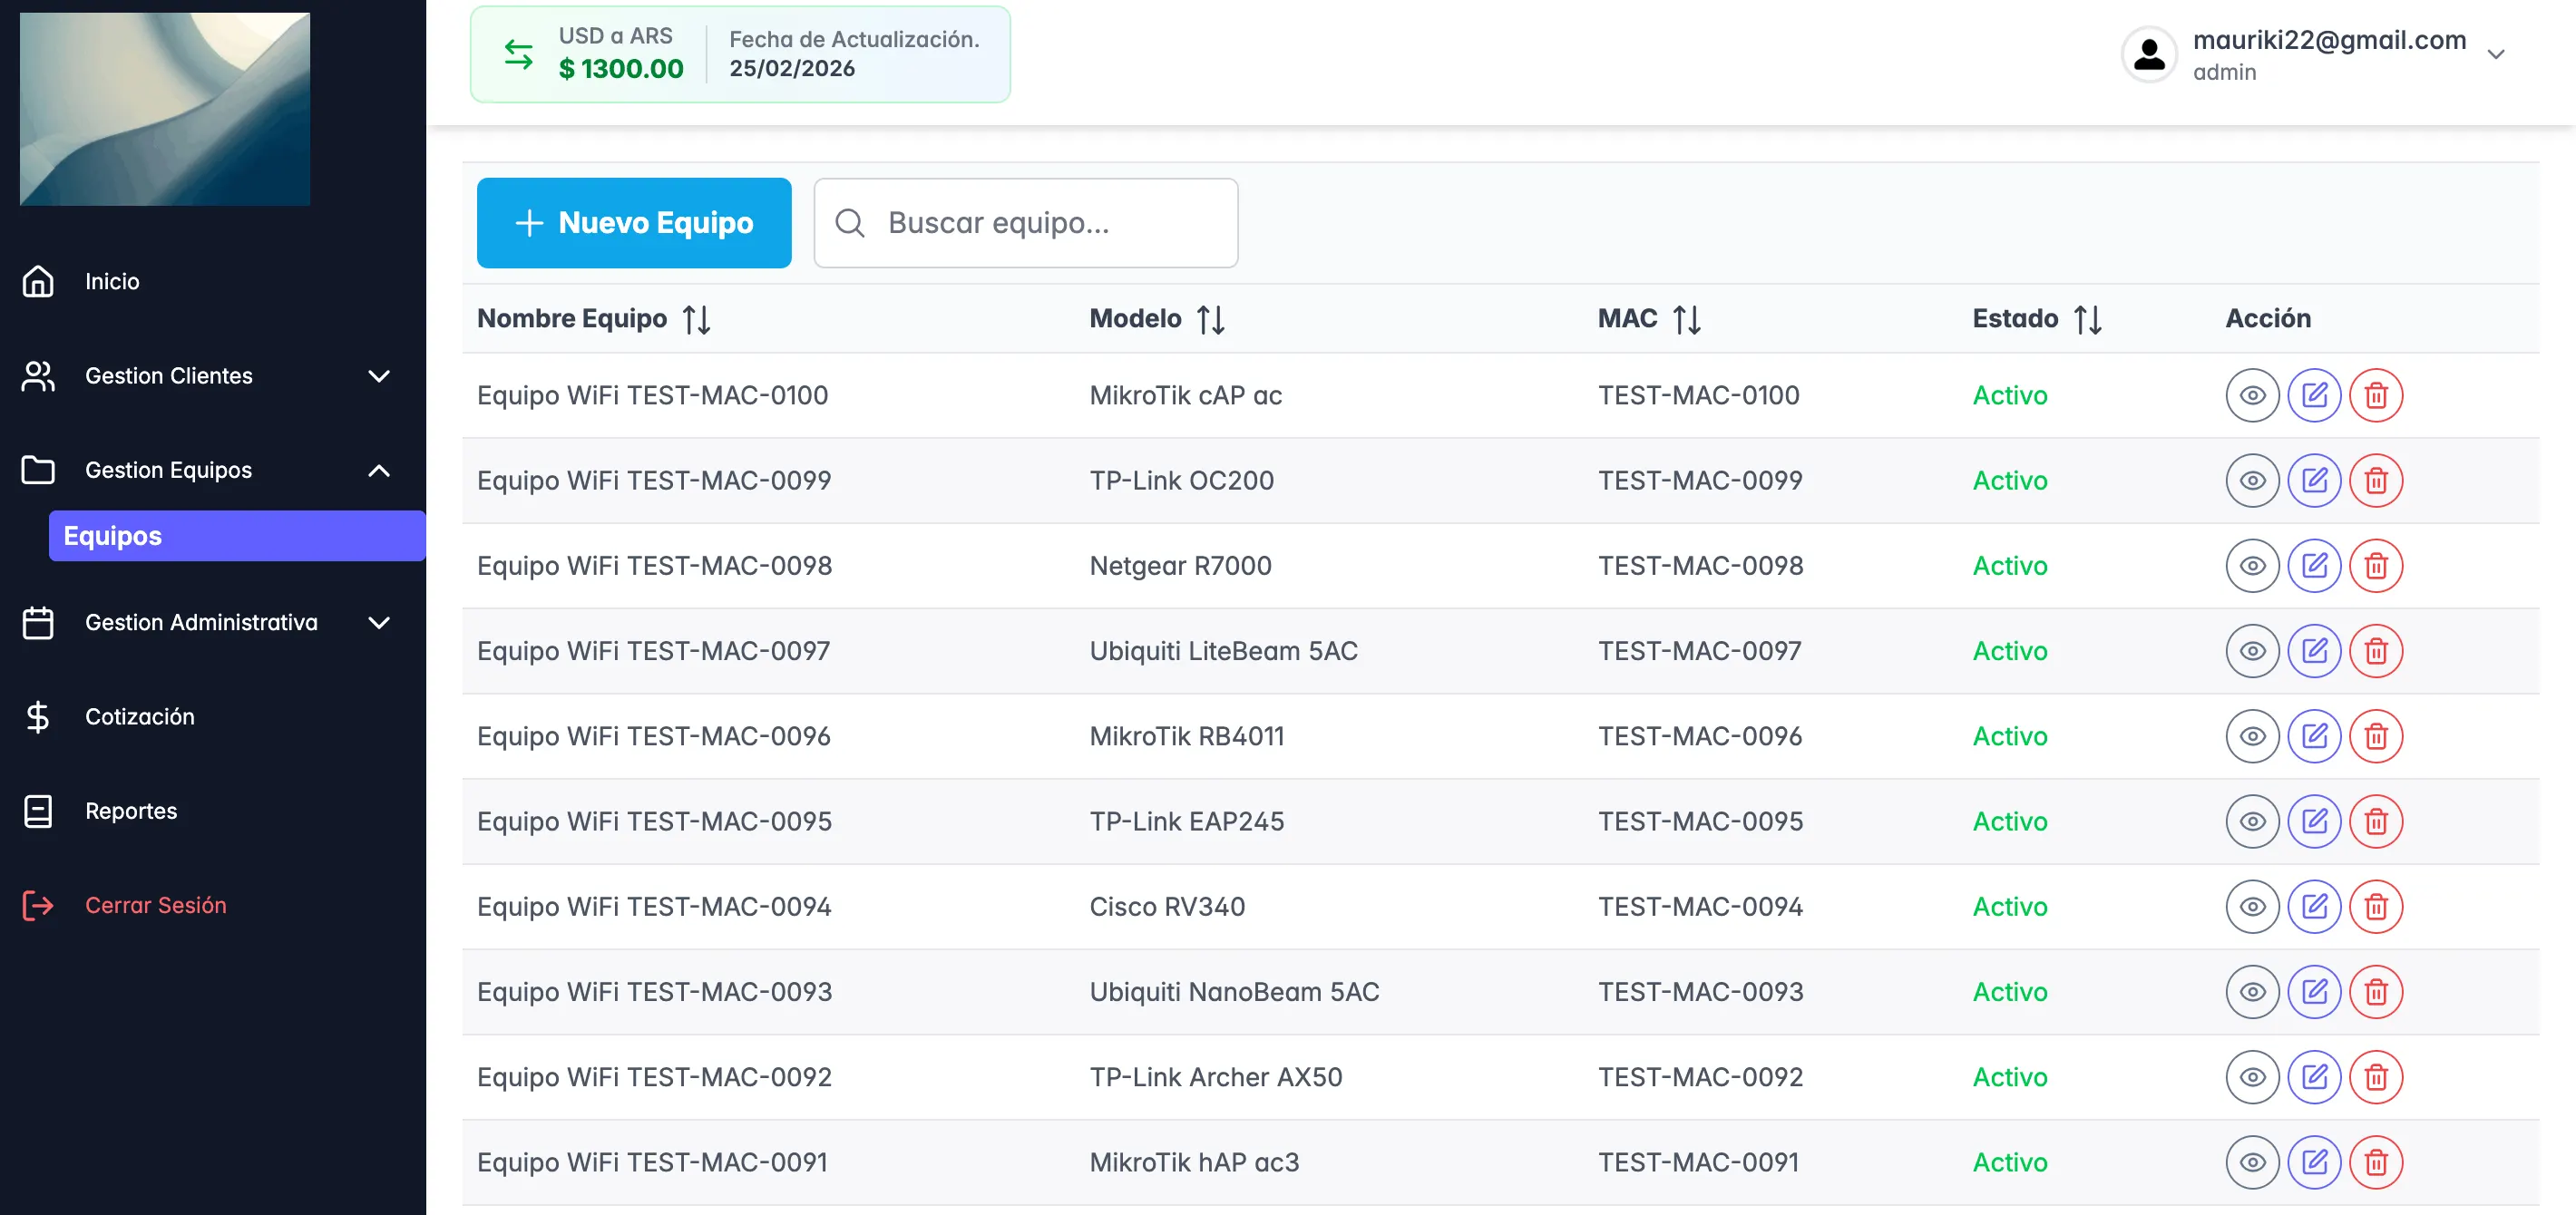Sort table by Estado column
2576x1215 pixels.
(2087, 319)
